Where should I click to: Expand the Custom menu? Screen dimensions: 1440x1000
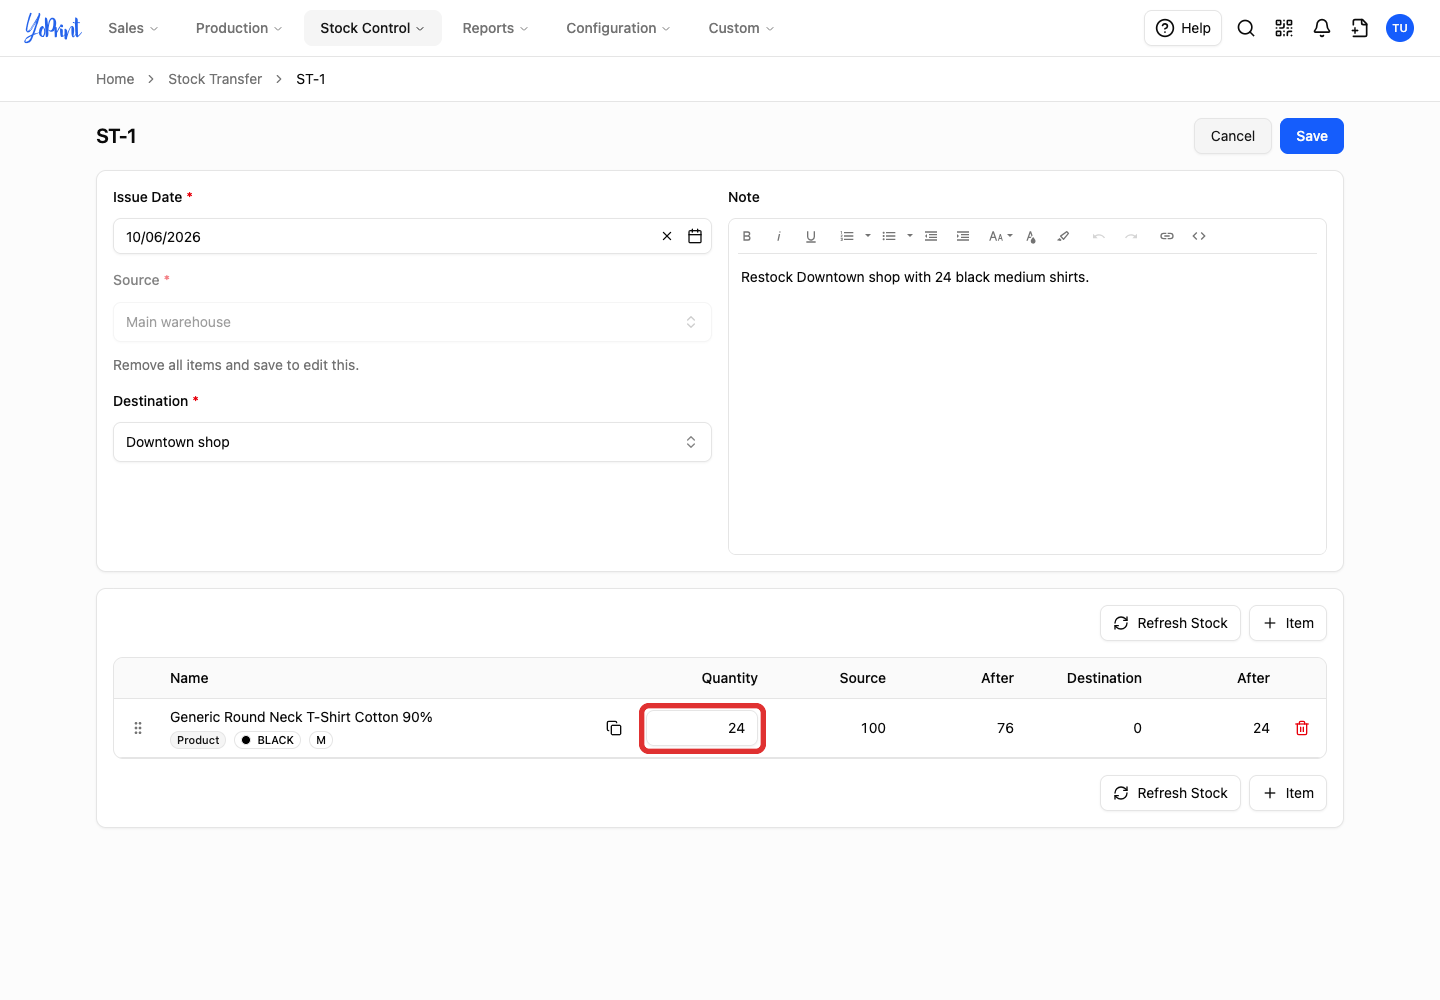(x=741, y=28)
